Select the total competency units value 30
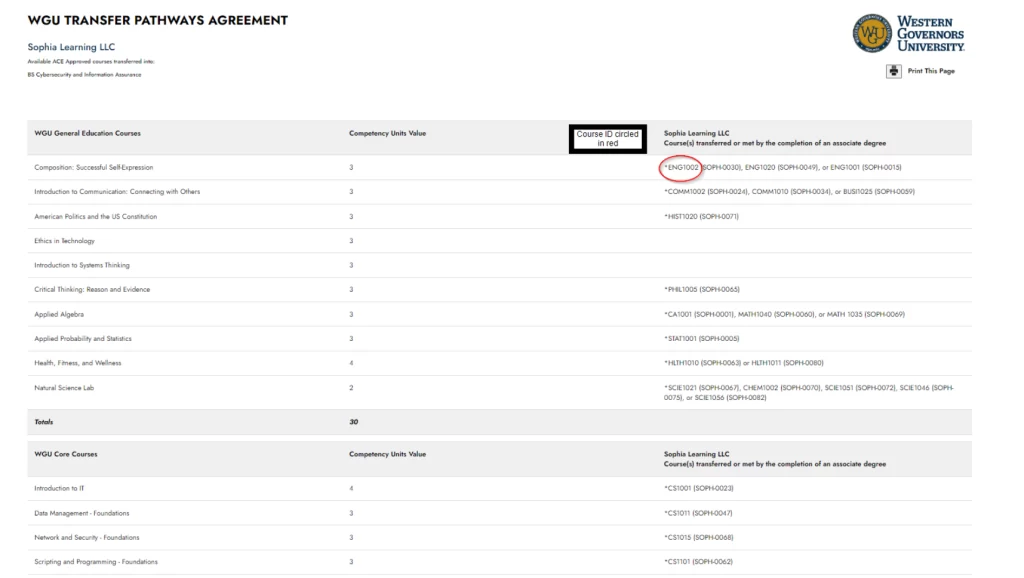 click(353, 422)
